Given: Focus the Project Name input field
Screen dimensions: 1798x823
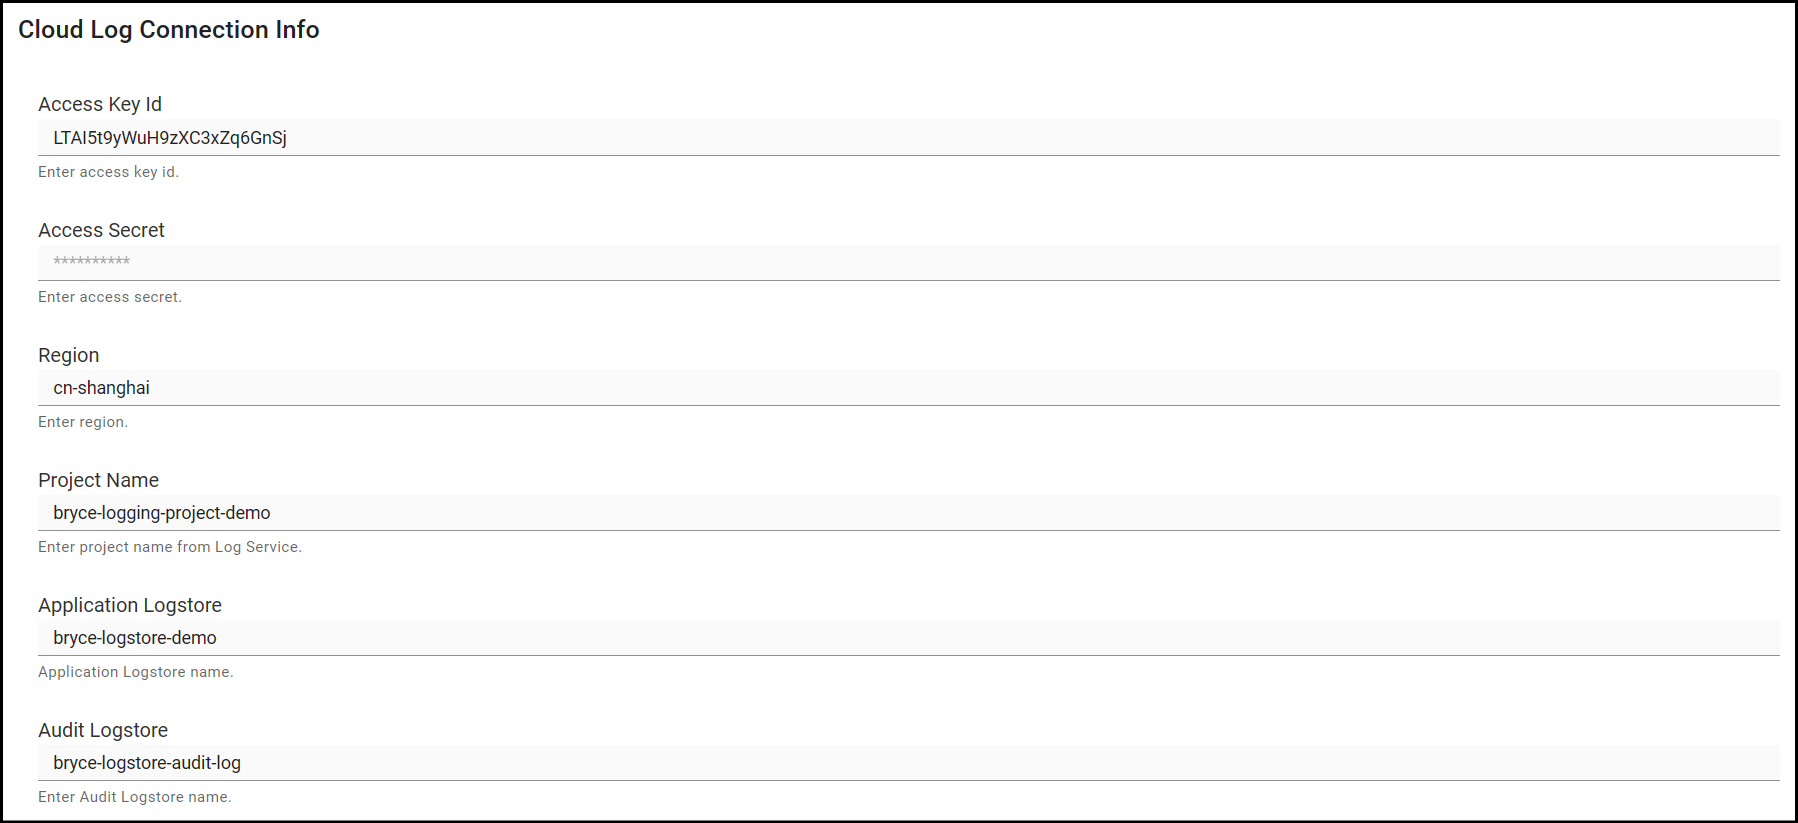Looking at the screenshot, I should click(x=908, y=513).
